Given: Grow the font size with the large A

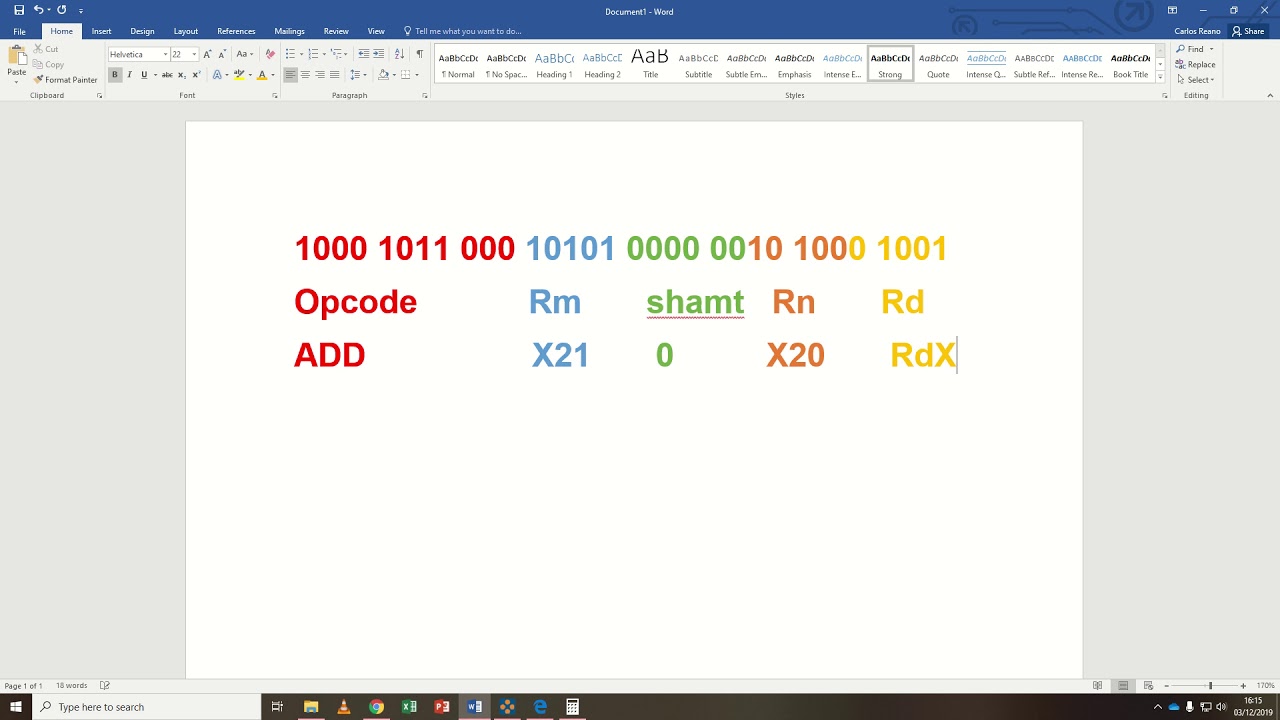Looking at the screenshot, I should 207,54.
